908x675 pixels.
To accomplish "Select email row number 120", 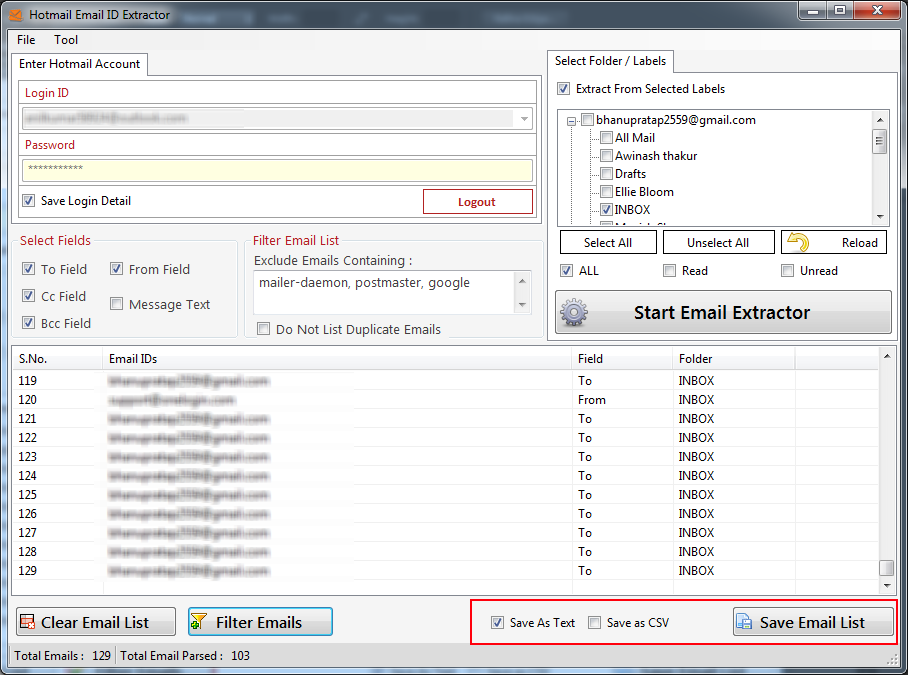I will tap(445, 399).
